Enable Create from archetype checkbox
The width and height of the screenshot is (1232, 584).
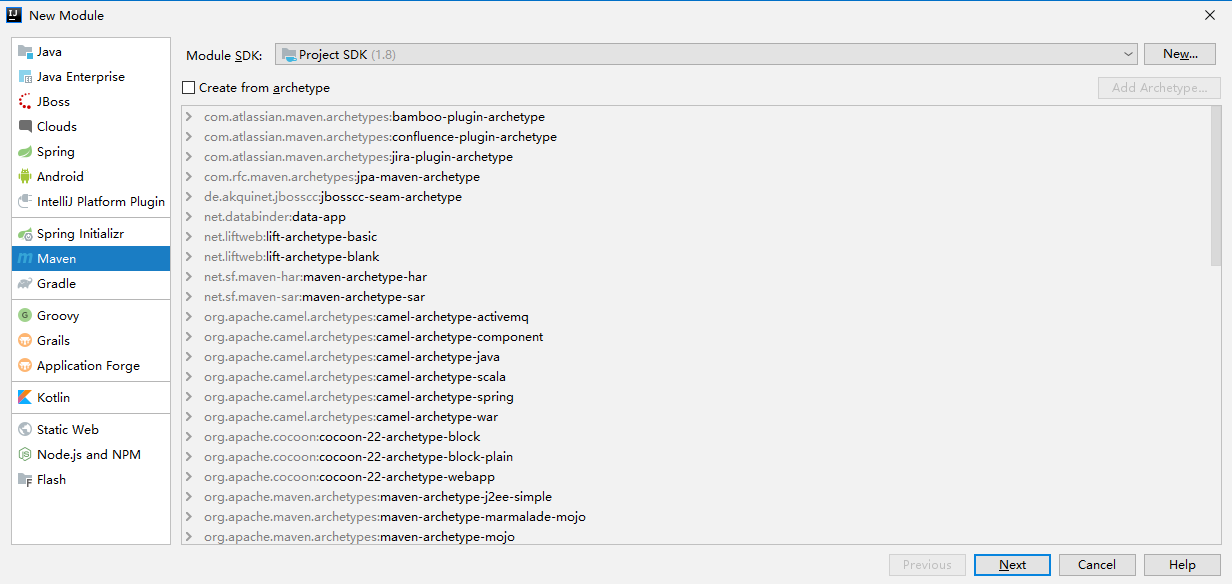pos(188,88)
